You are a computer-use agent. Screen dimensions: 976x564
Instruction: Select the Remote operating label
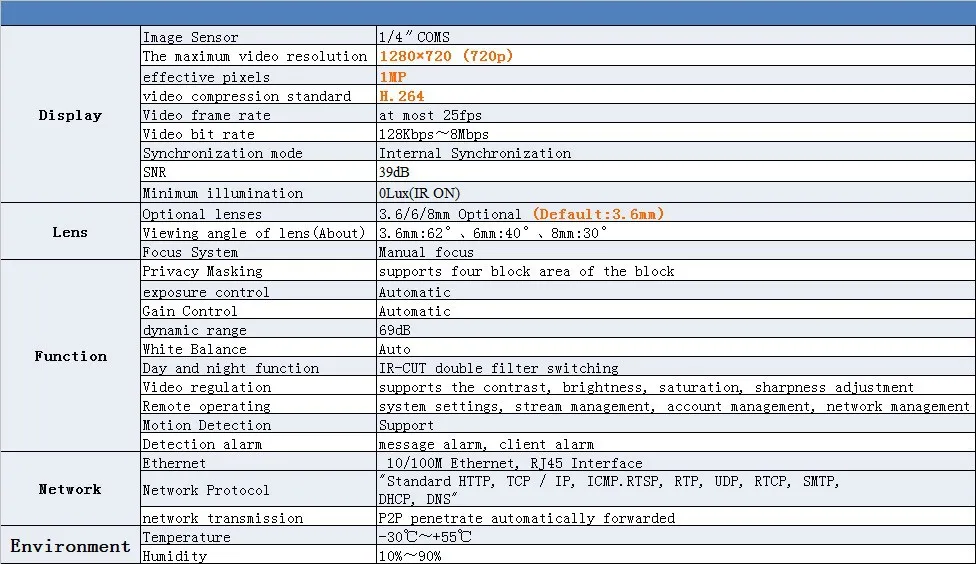click(x=206, y=406)
